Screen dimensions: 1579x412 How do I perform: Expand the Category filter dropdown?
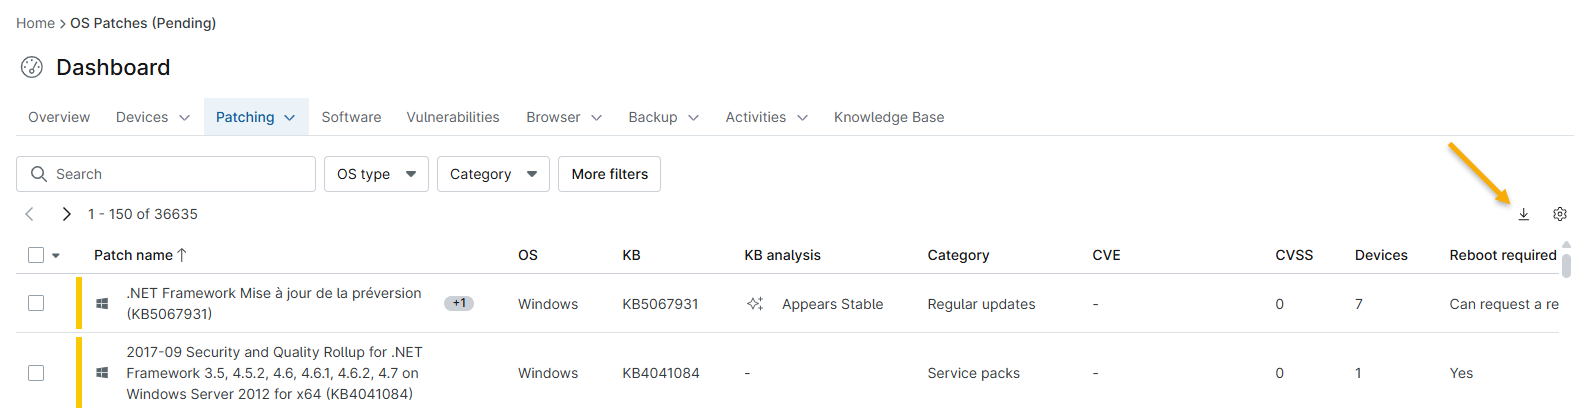point(493,174)
